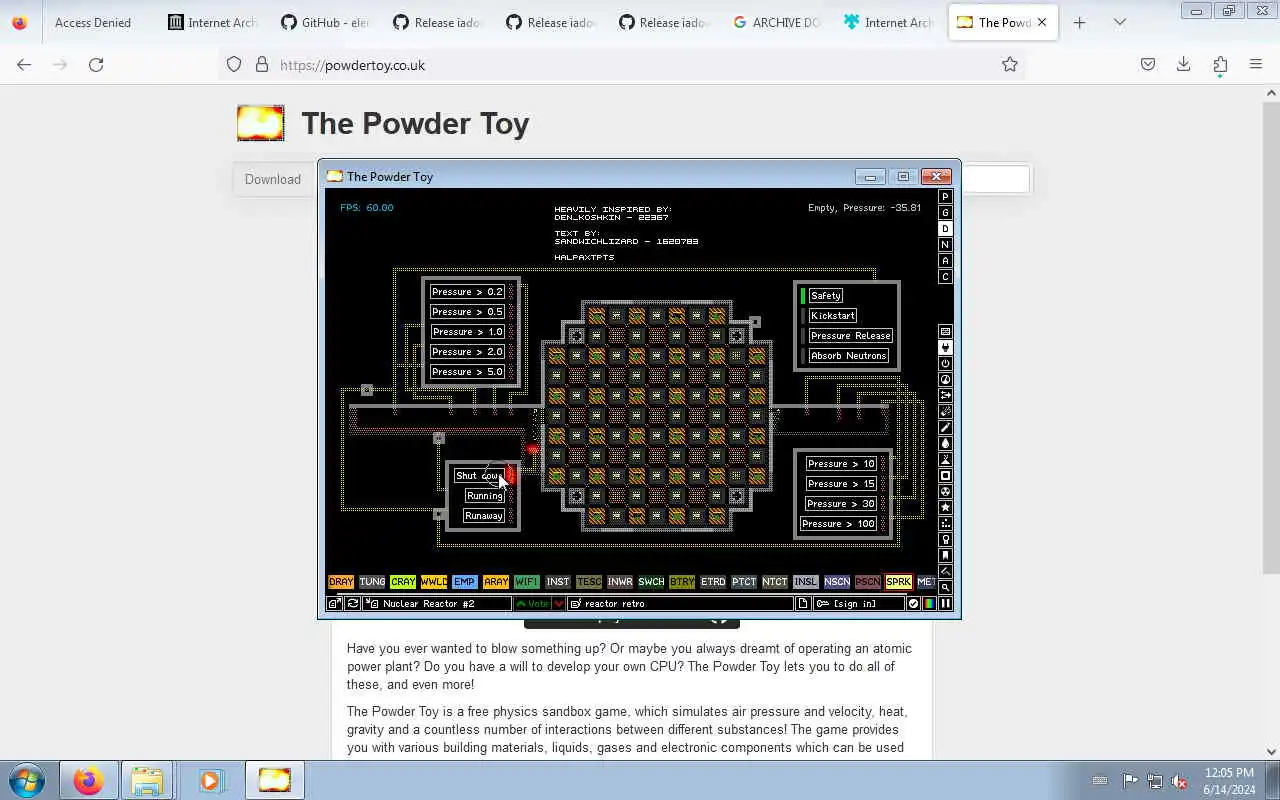Upvote the save with Vote arrow

click(x=533, y=604)
